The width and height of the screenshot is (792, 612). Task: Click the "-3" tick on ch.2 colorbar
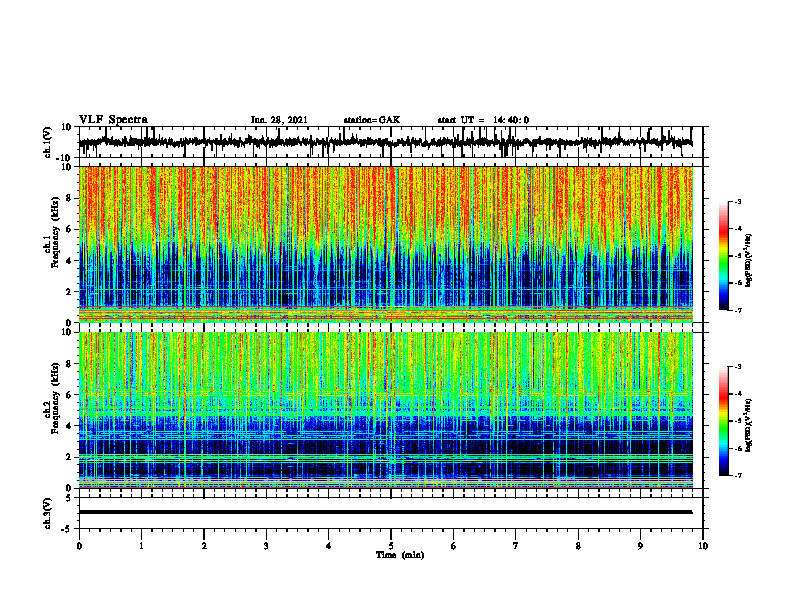click(737, 367)
